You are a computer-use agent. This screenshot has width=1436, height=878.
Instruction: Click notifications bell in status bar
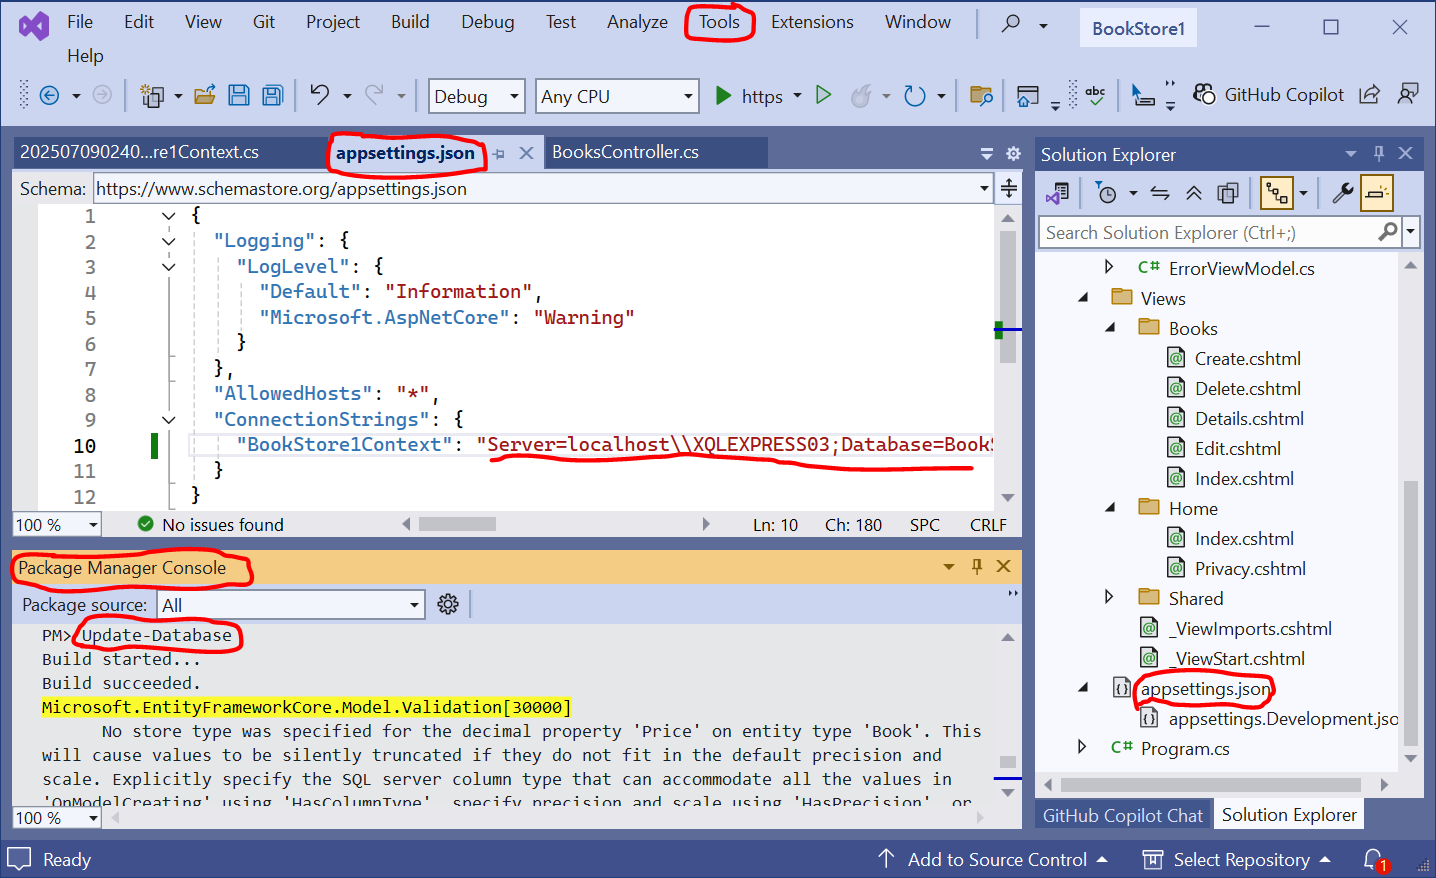1375,859
